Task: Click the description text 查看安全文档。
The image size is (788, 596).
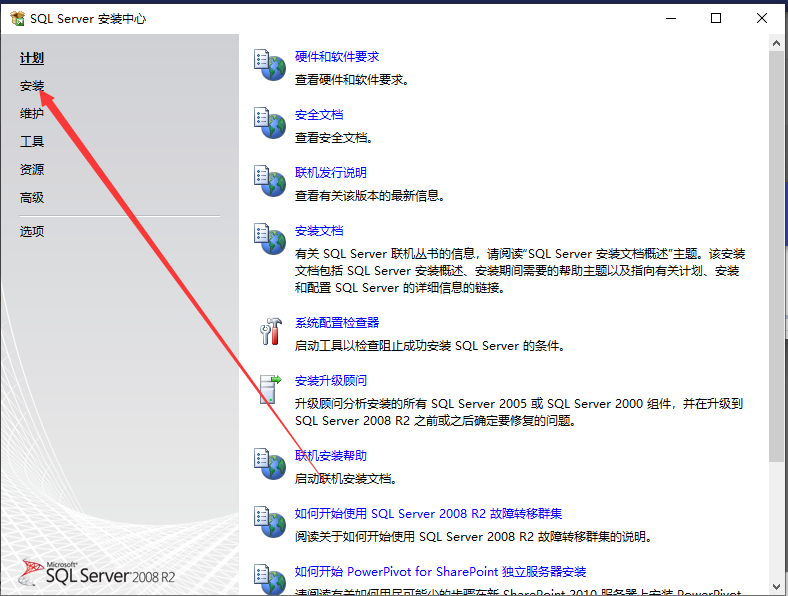Action: [334, 138]
